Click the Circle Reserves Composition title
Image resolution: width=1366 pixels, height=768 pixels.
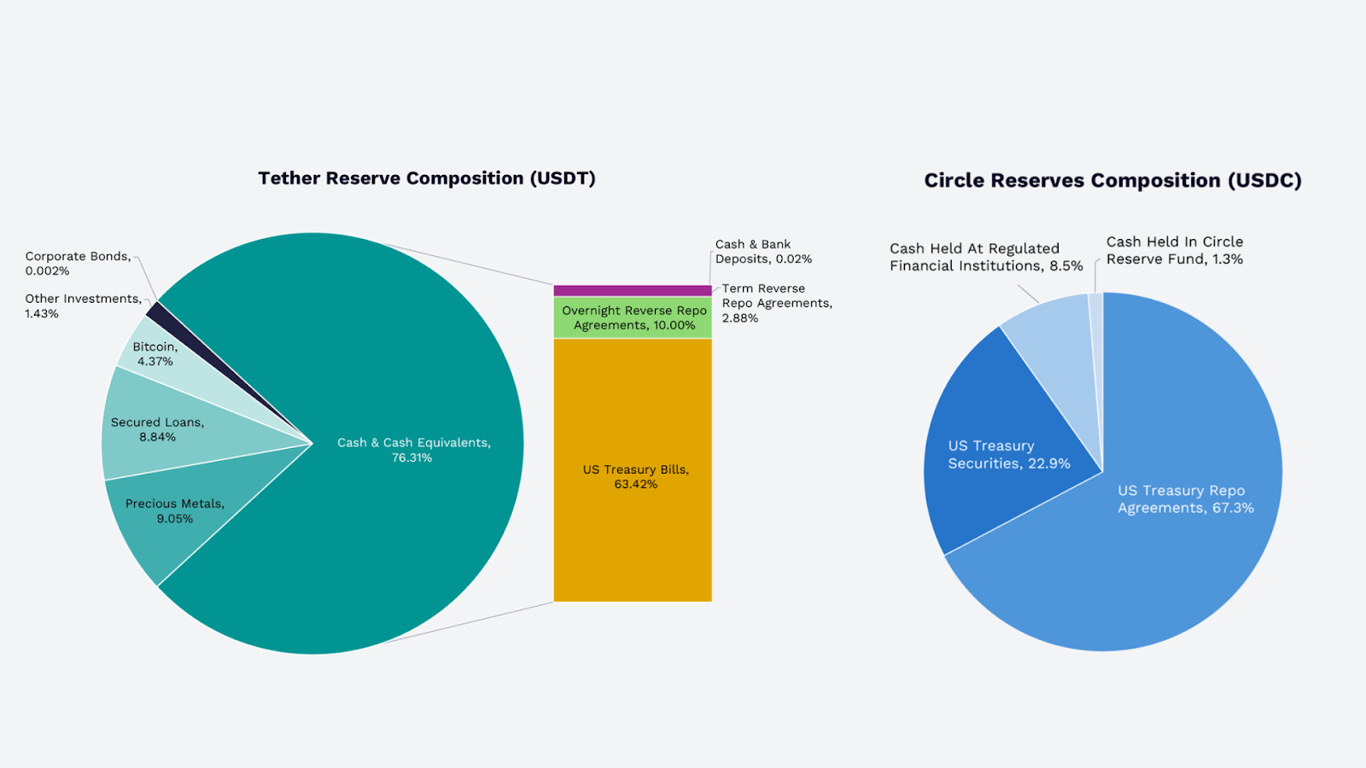1112,181
